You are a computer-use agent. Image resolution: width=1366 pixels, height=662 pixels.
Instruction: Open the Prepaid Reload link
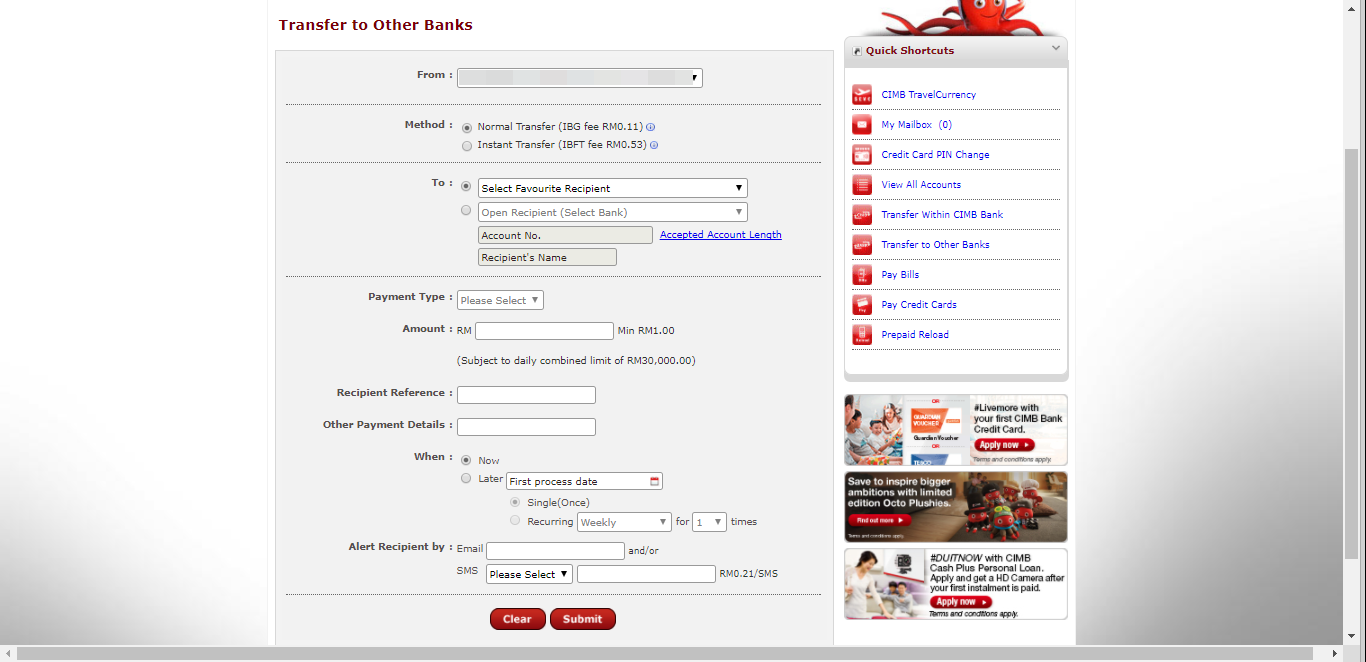(x=915, y=335)
